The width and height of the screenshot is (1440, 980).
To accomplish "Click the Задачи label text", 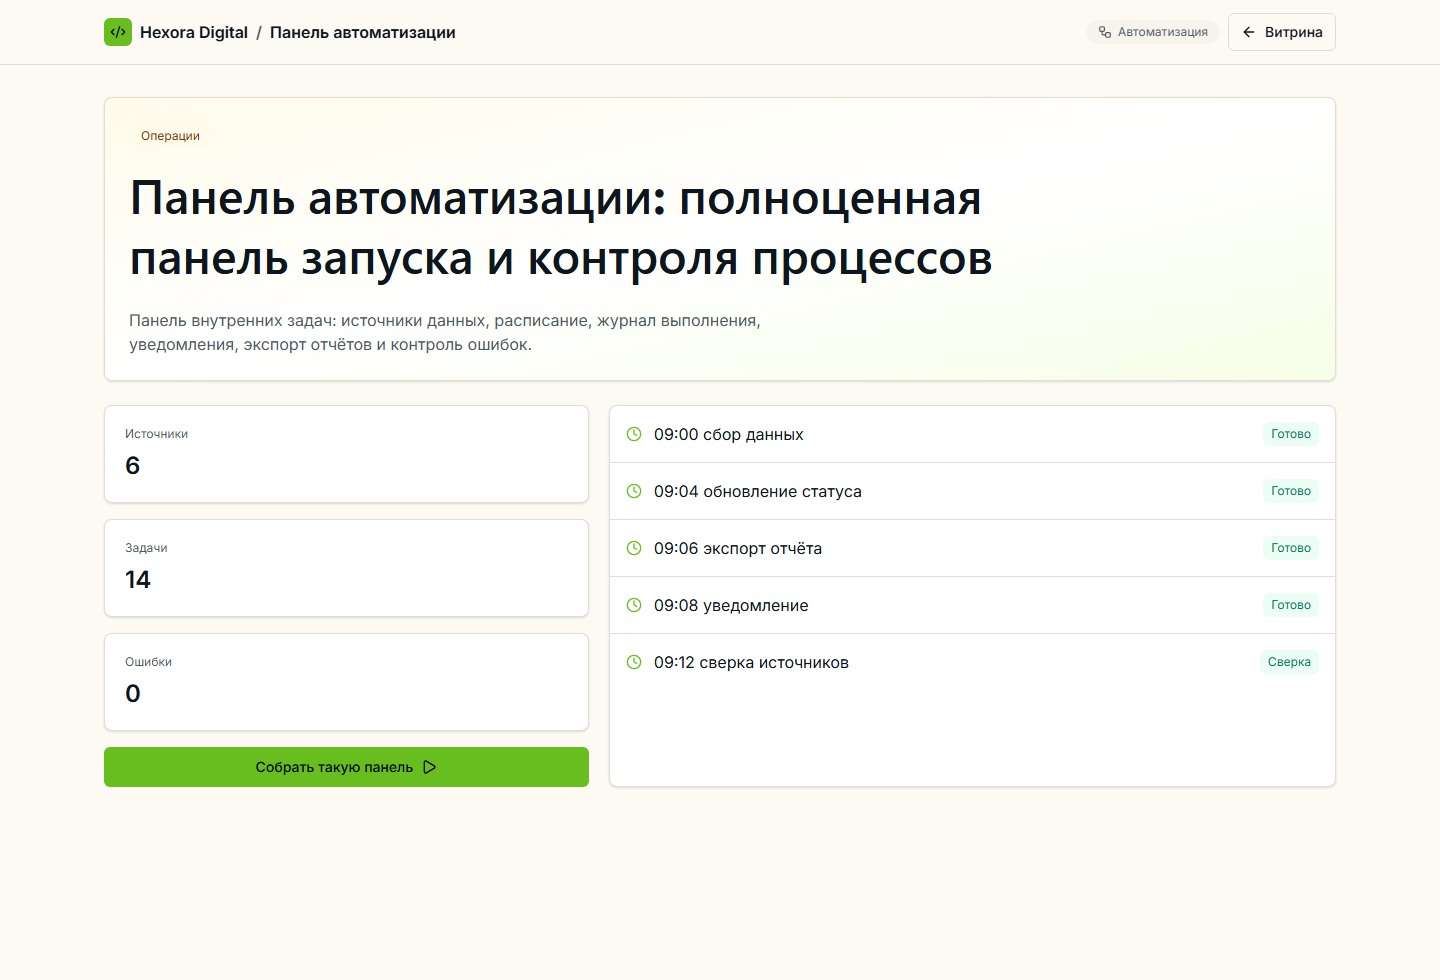I will pos(146,548).
